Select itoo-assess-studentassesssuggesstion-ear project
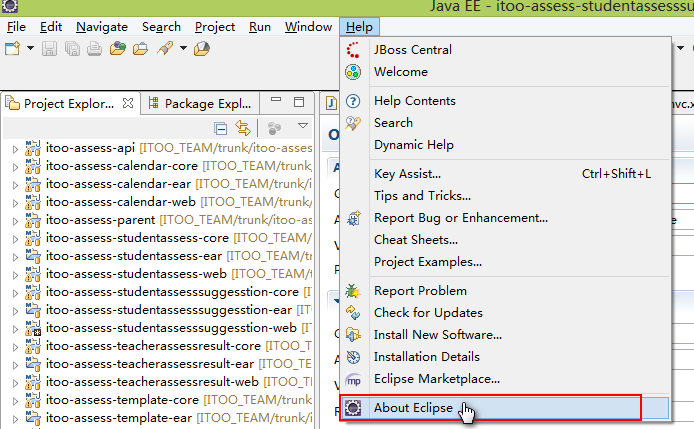 tap(169, 310)
